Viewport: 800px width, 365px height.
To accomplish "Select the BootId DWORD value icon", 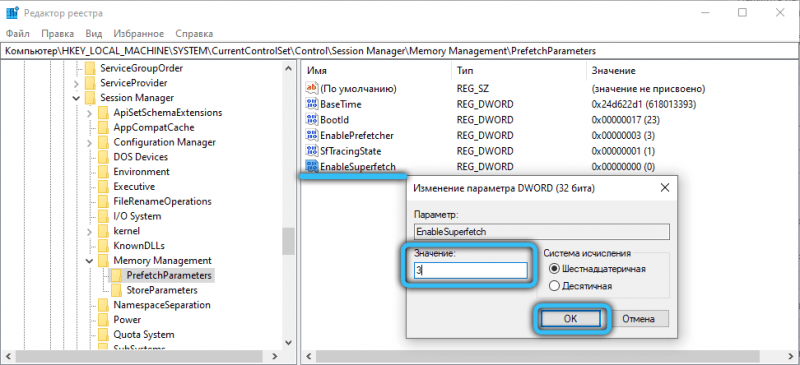I will pyautogui.click(x=311, y=119).
